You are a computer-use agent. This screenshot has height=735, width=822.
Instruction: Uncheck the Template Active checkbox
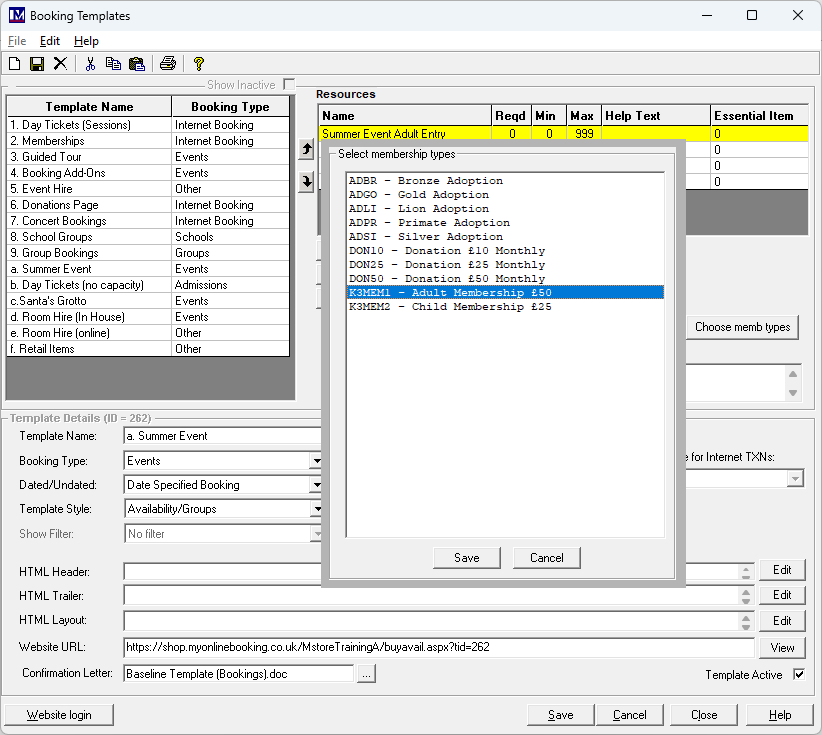click(x=799, y=675)
